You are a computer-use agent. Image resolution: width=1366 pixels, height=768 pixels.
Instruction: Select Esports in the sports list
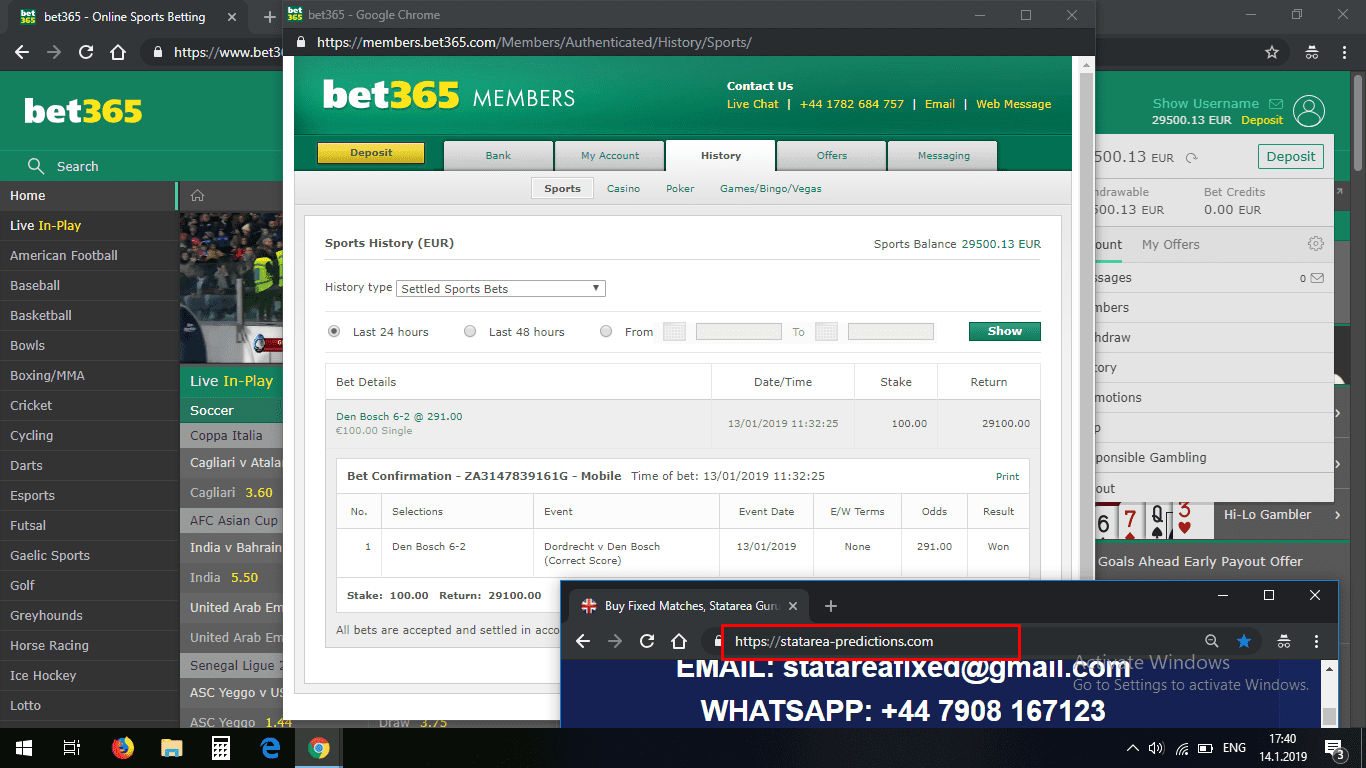click(32, 495)
